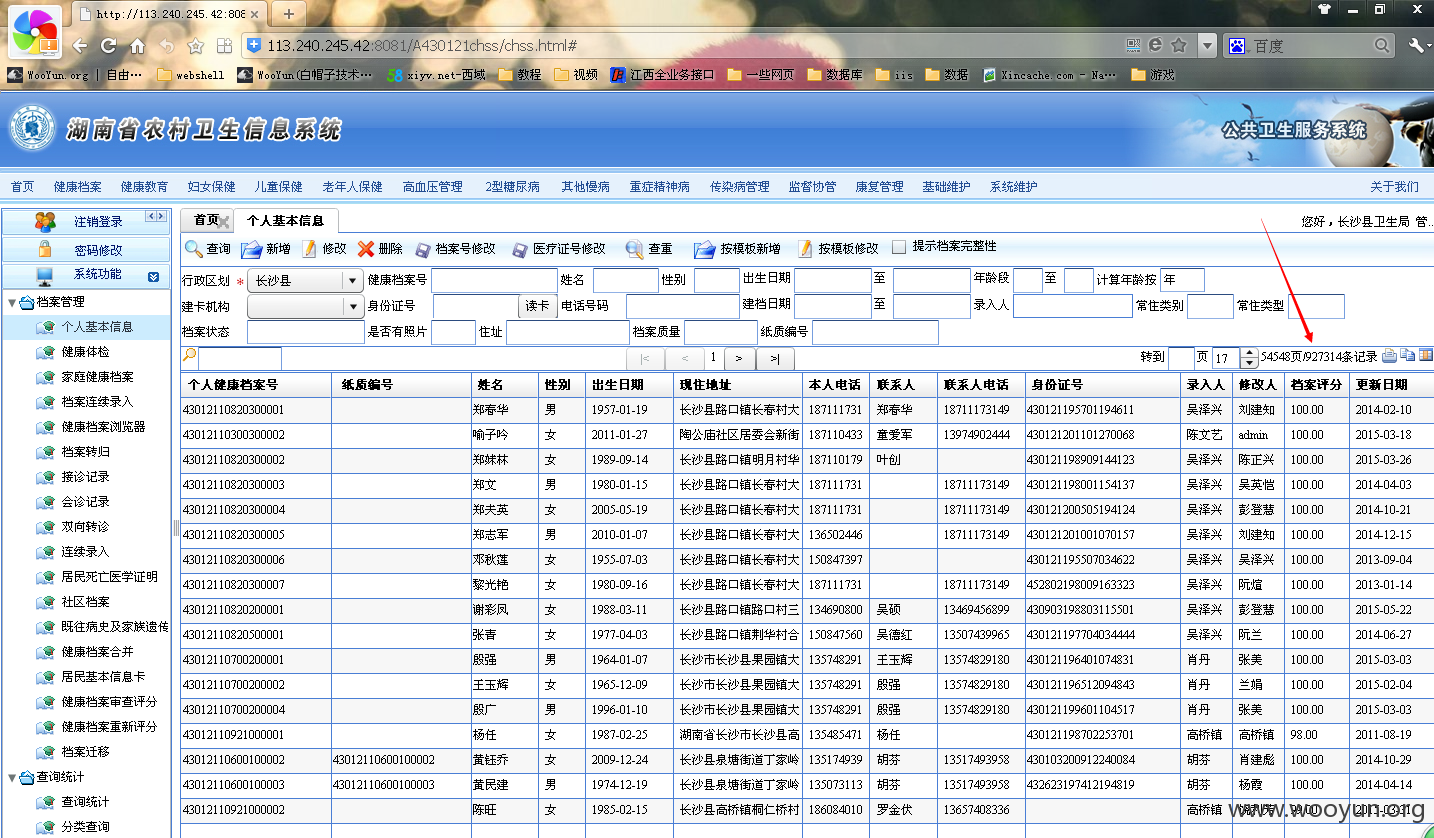Click the 姓名 search input field
The image size is (1434, 838).
[625, 281]
